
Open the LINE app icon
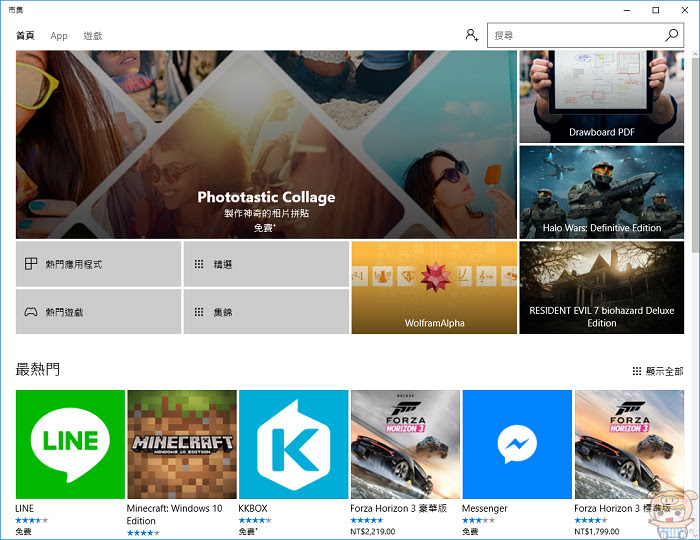(71, 444)
